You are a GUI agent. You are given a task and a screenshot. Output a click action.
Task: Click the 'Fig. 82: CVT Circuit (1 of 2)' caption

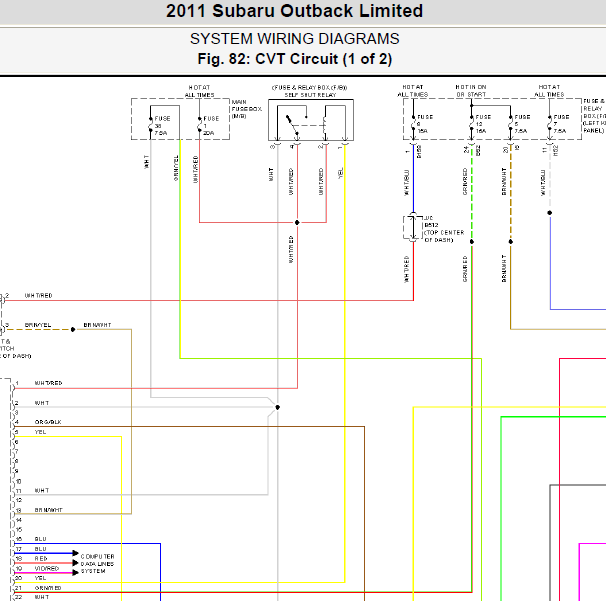click(x=294, y=59)
